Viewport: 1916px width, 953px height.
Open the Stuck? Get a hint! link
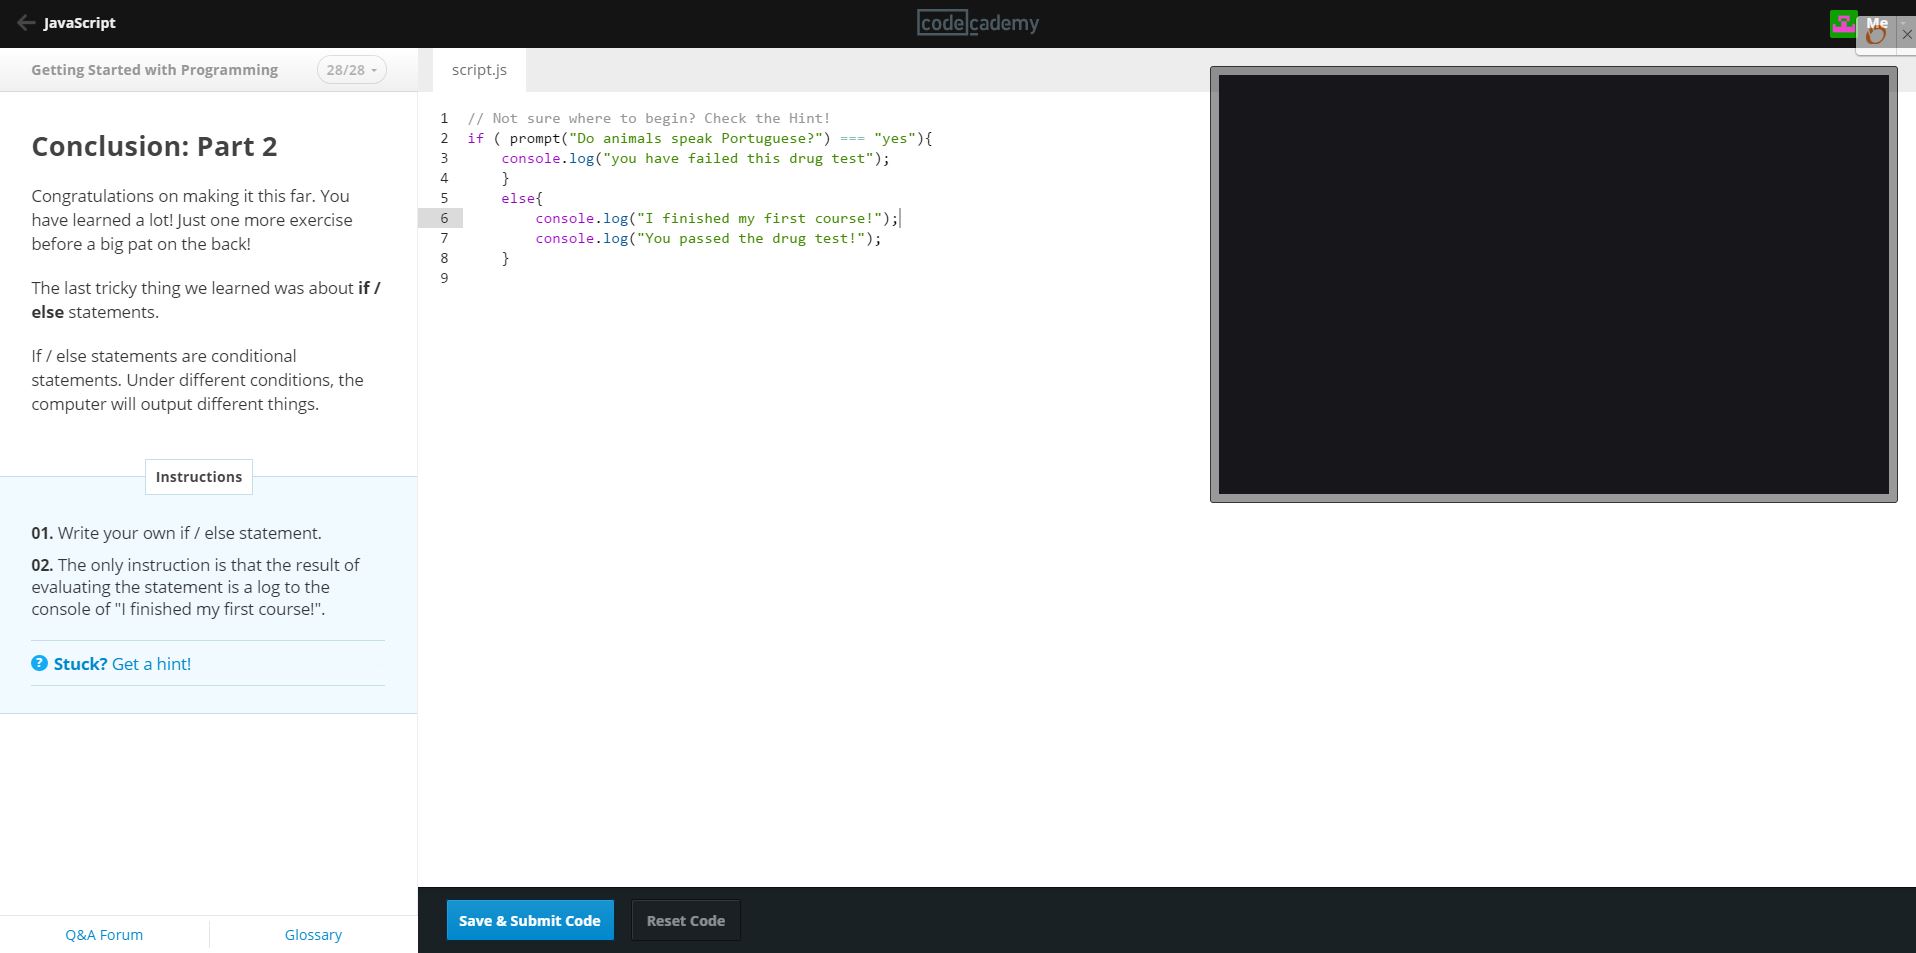[x=122, y=664]
